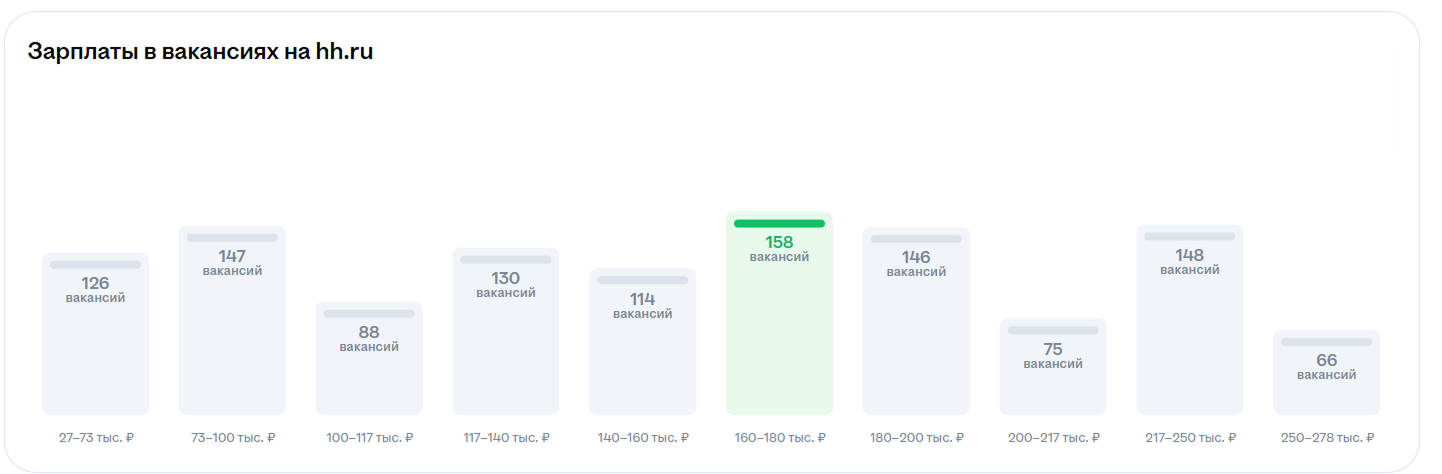The width and height of the screenshot is (1442, 474).
Task: Click the 100–117 тыс. ₽ axis label
Action: coord(369,438)
